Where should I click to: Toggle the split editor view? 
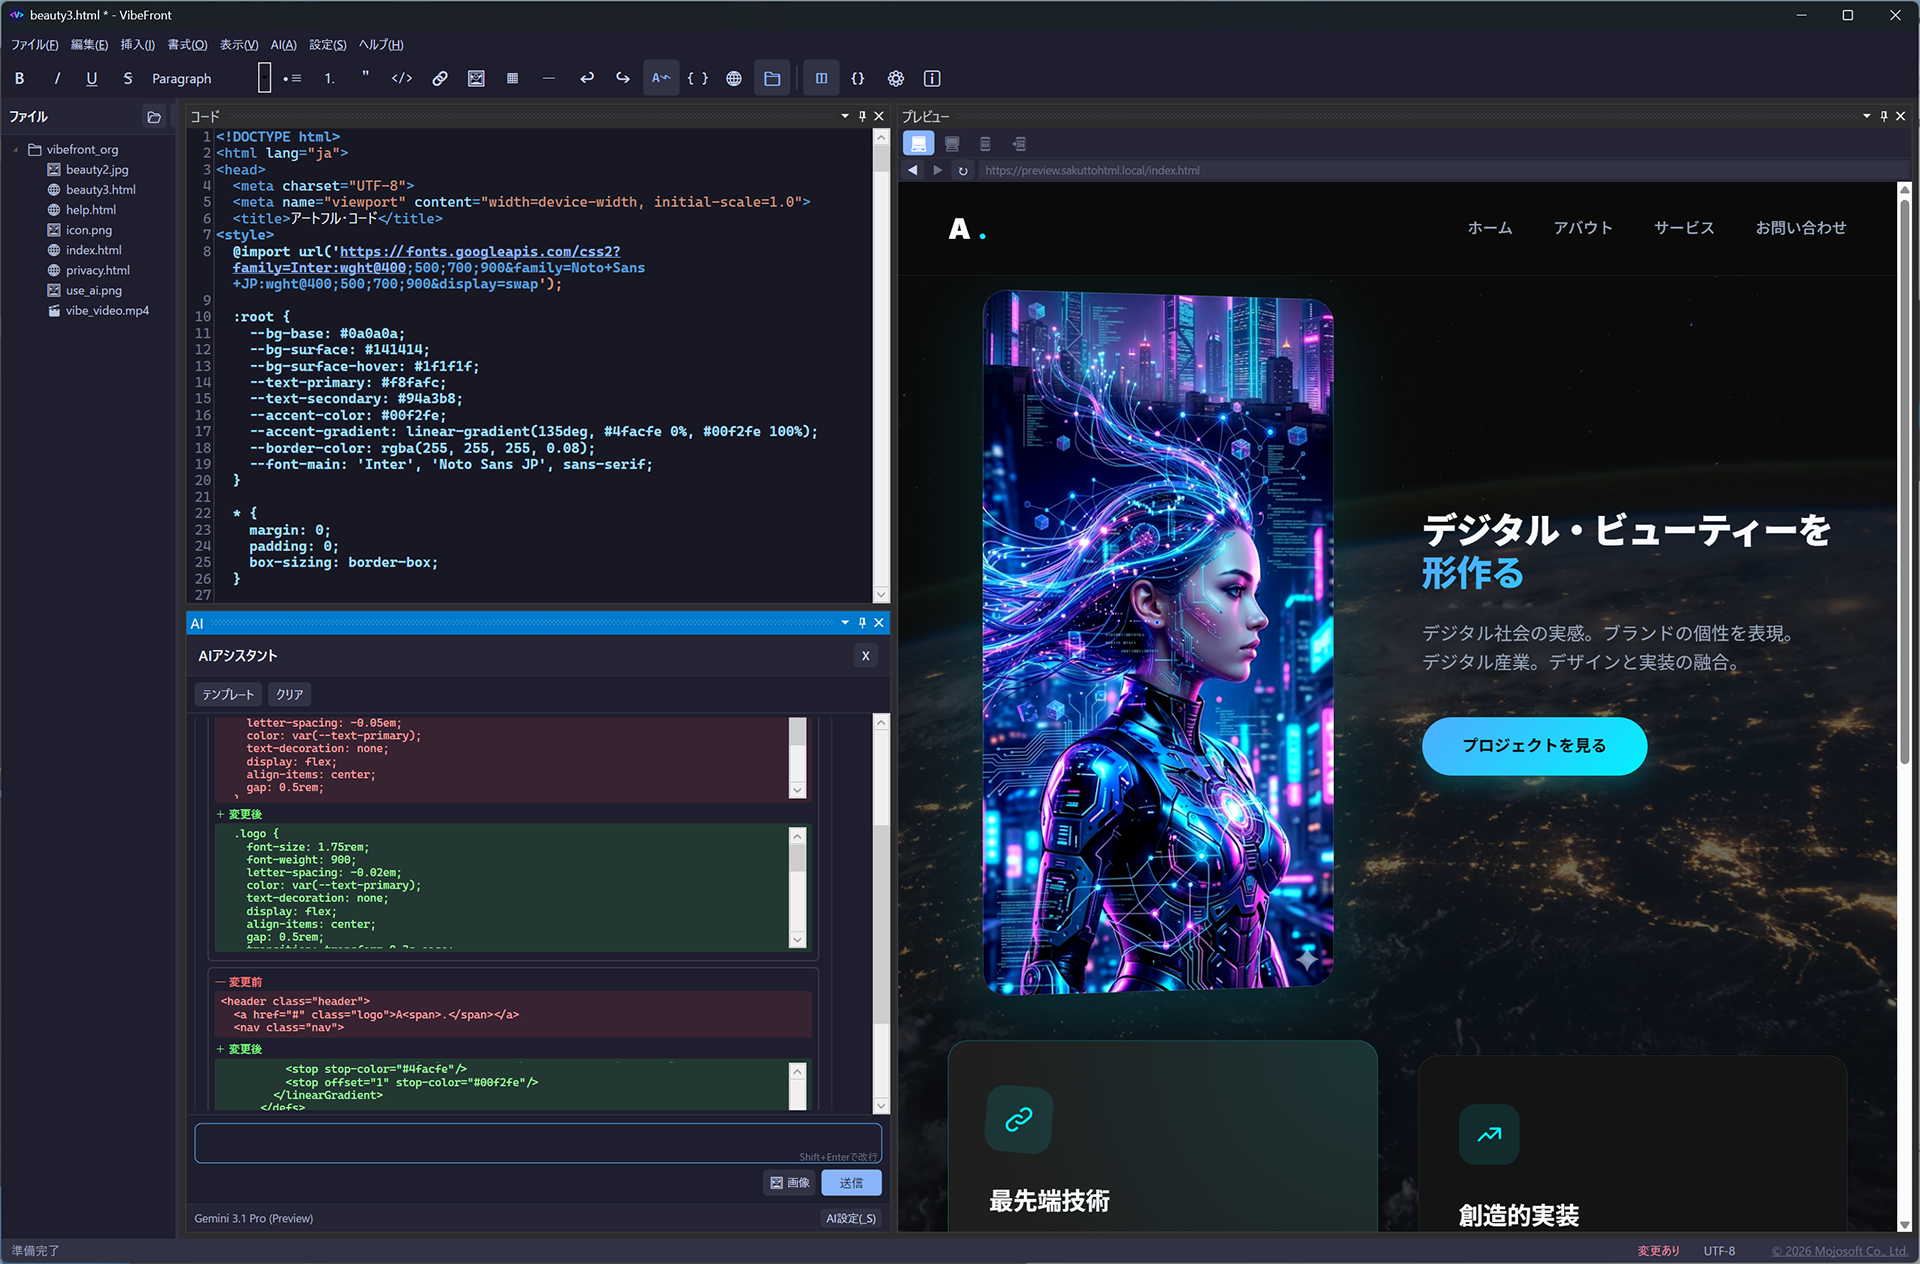[x=820, y=78]
